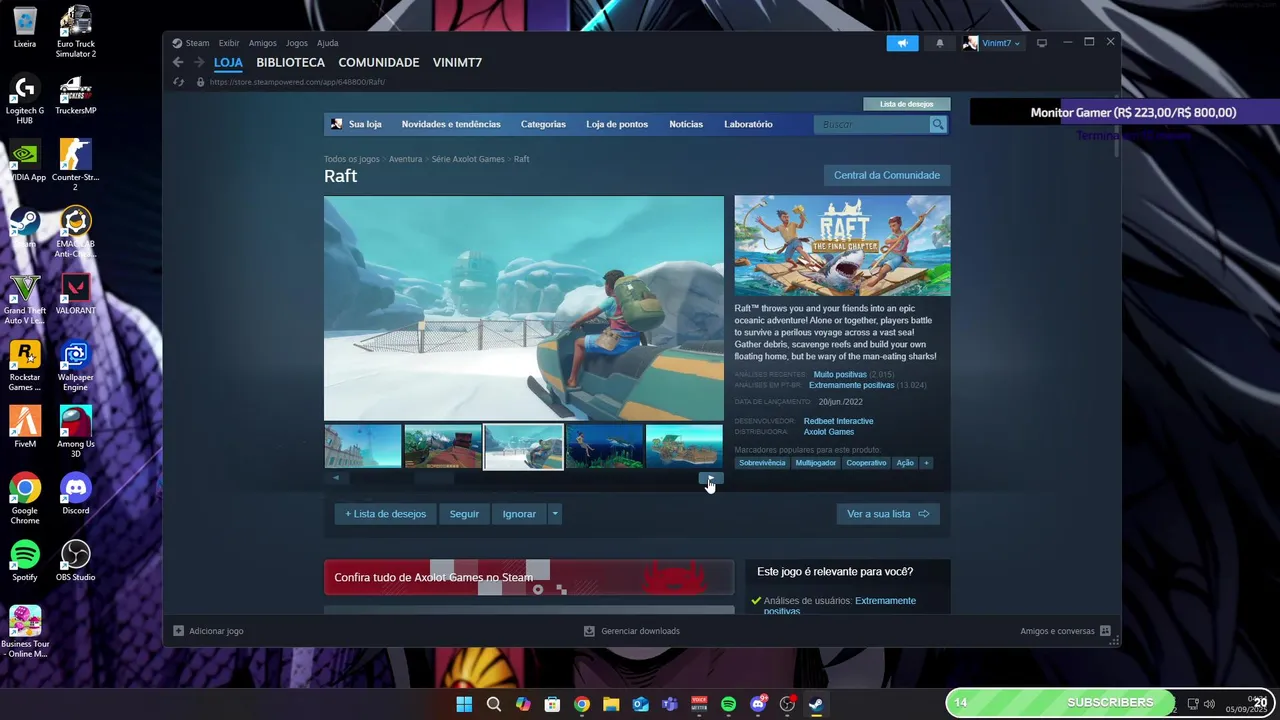Open FiveM desktop shortcut
1280x720 pixels.
point(25,428)
